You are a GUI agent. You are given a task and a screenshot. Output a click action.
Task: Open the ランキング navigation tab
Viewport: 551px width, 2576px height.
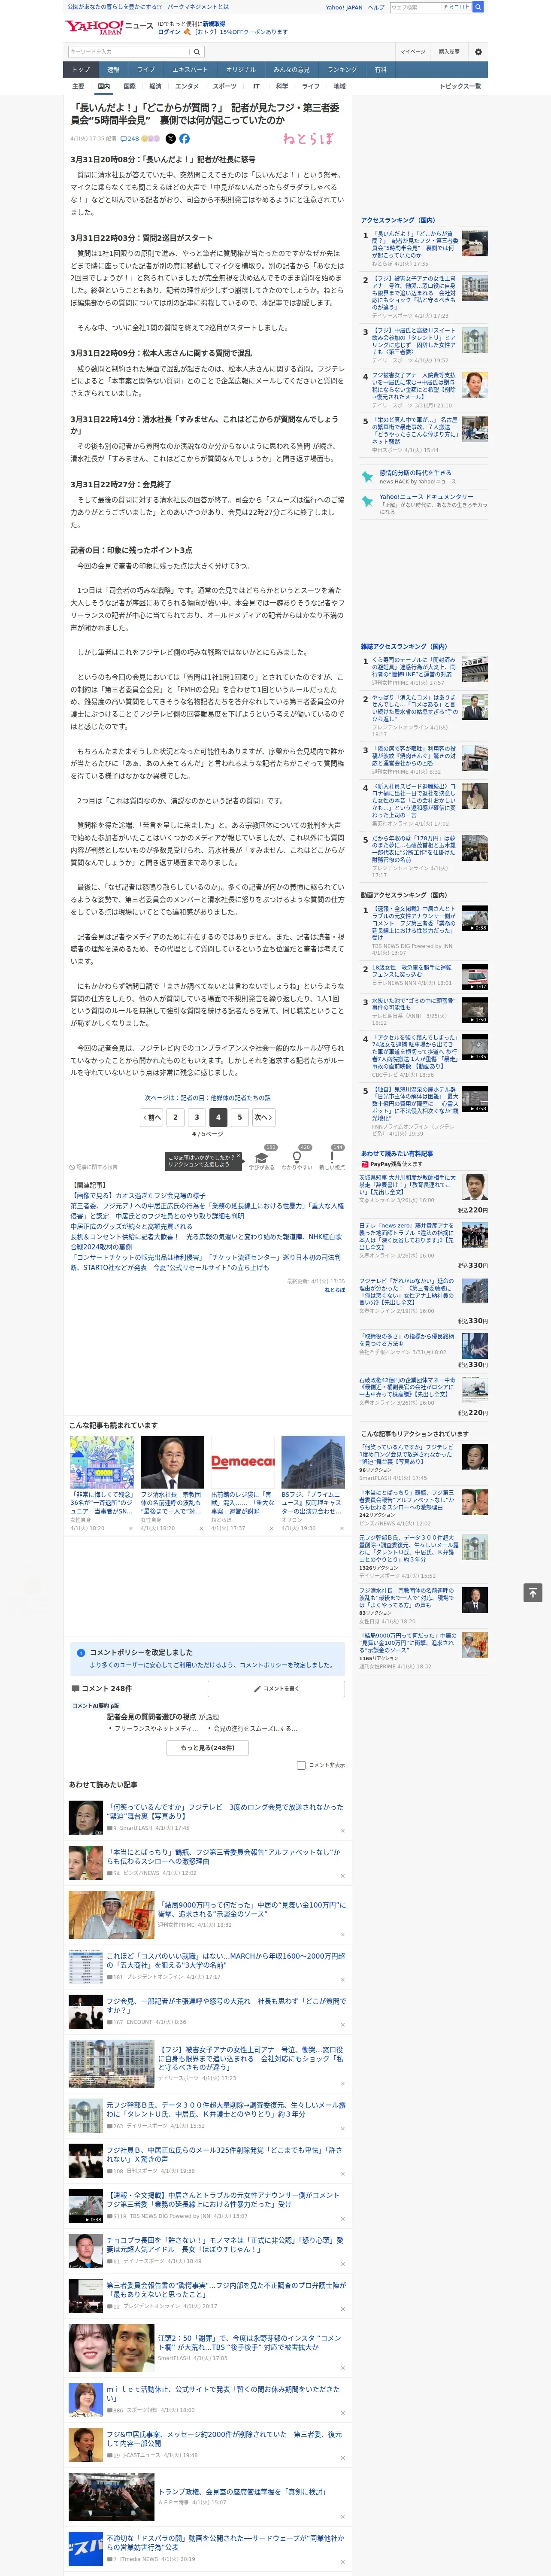pos(343,70)
